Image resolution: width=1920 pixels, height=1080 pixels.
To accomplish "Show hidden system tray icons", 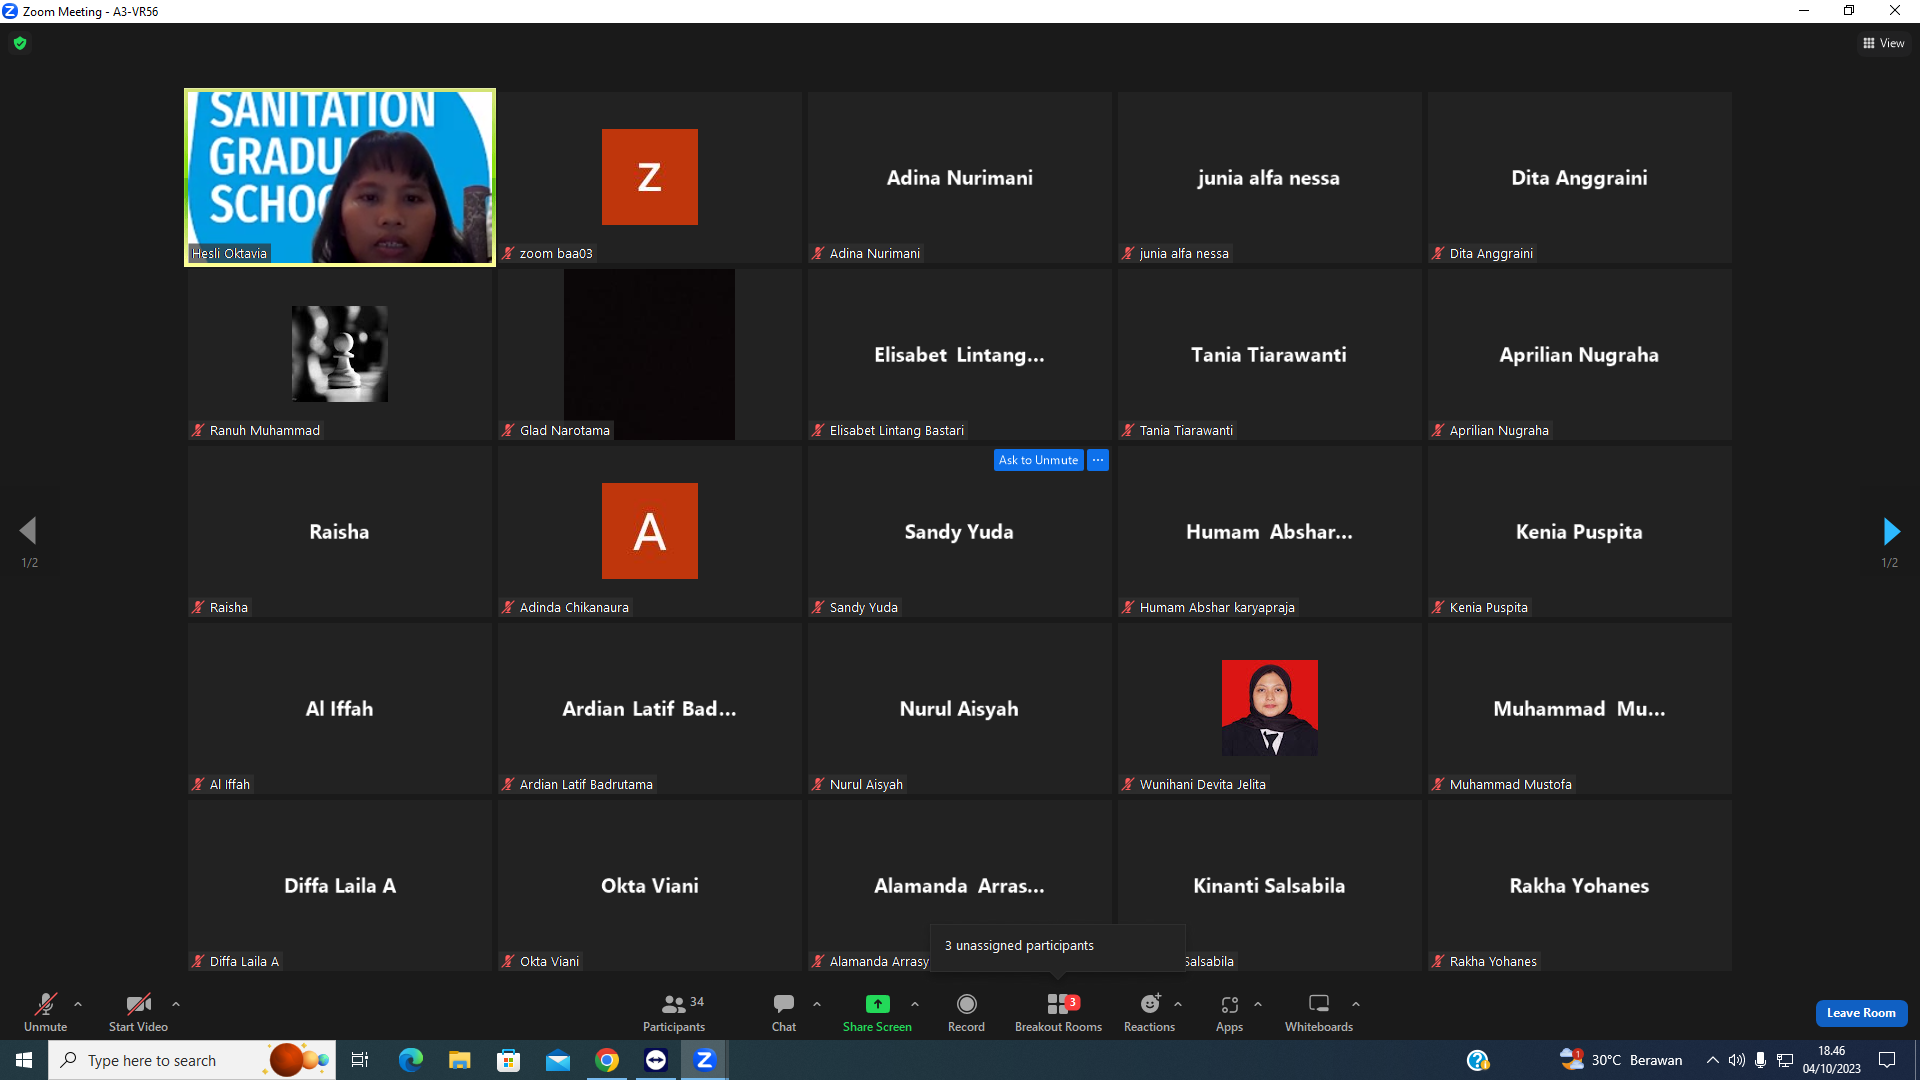I will (x=1713, y=1060).
